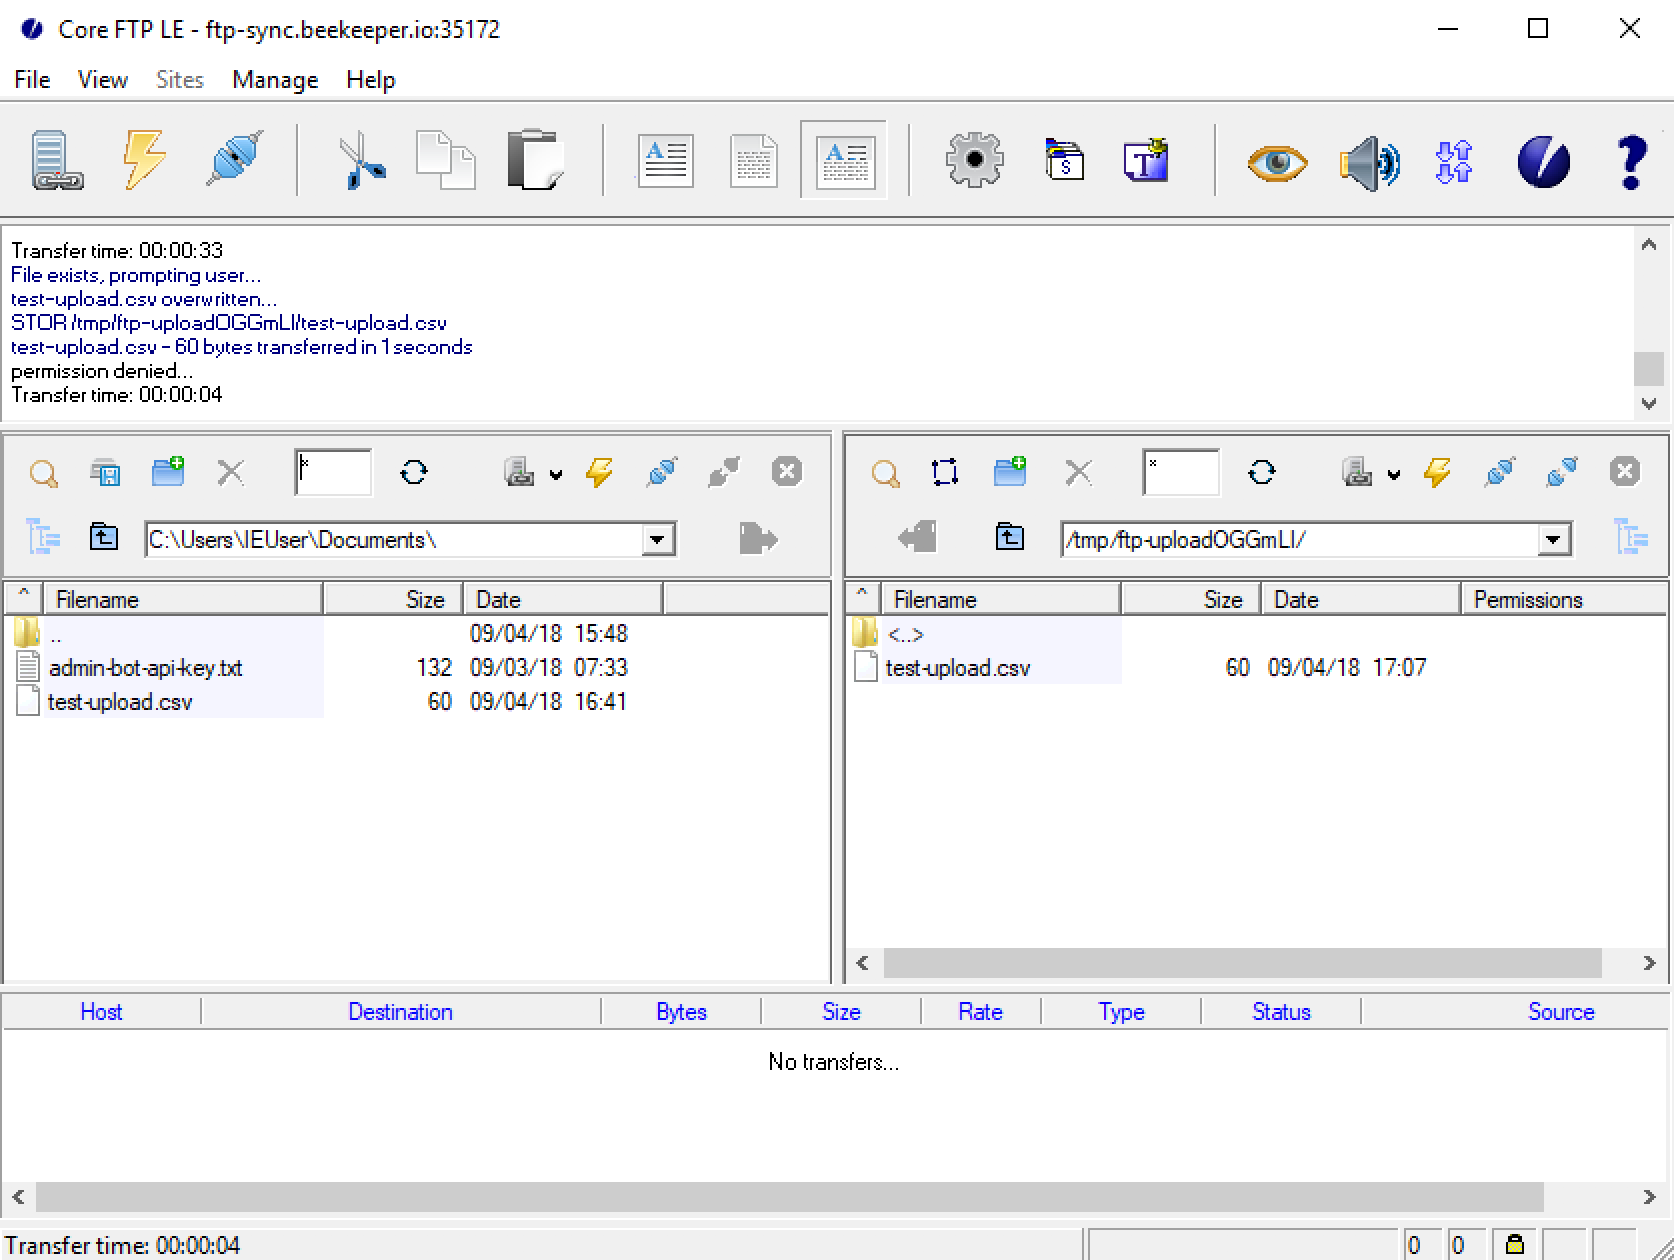Click the blue transfer arrows icon
1674x1260 pixels.
(x=1454, y=162)
